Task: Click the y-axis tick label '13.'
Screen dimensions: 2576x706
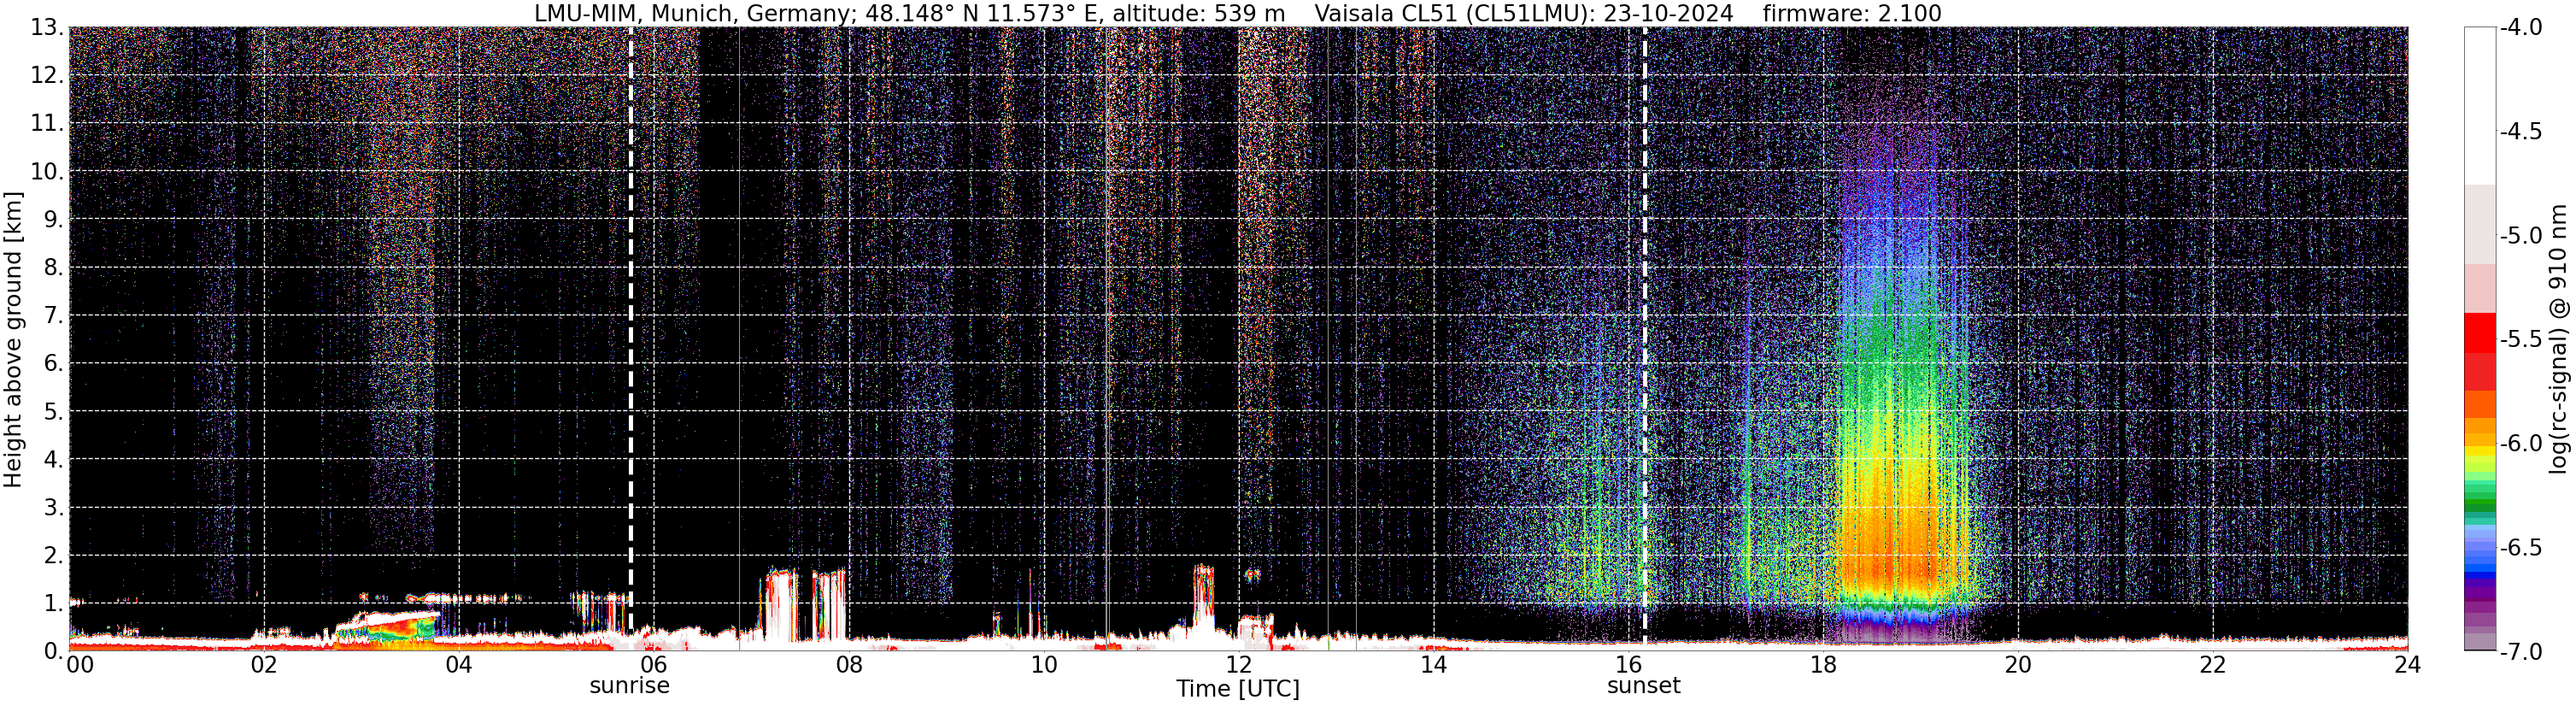Action: pos(47,28)
